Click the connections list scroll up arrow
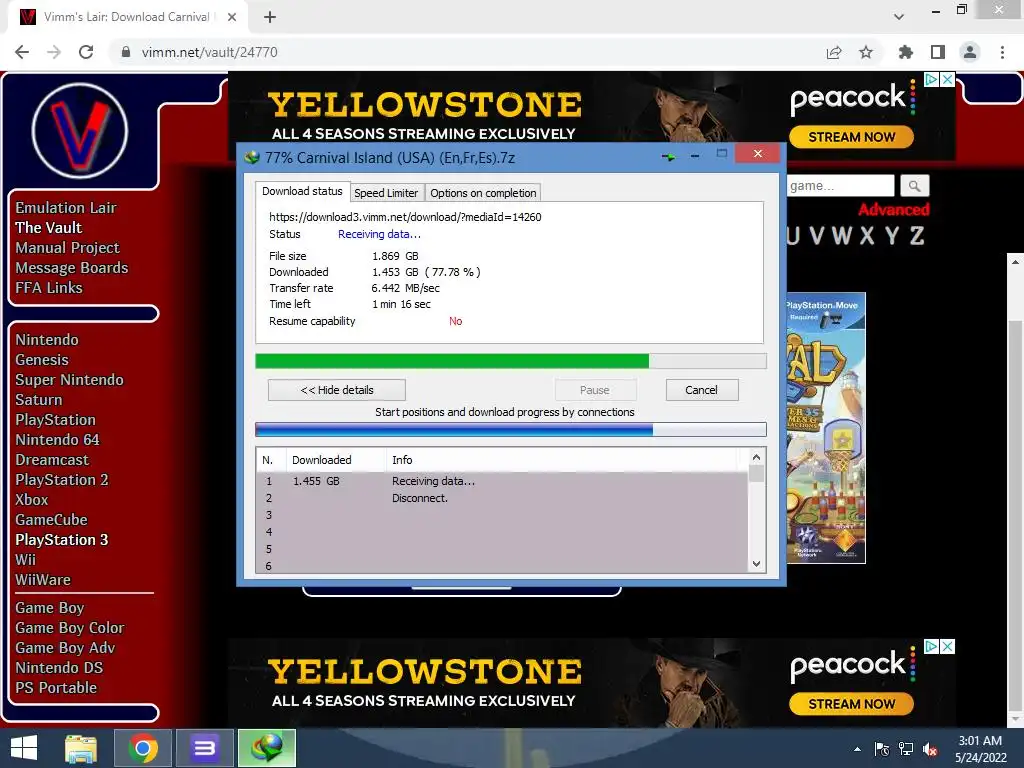This screenshot has width=1024, height=768. coord(756,457)
